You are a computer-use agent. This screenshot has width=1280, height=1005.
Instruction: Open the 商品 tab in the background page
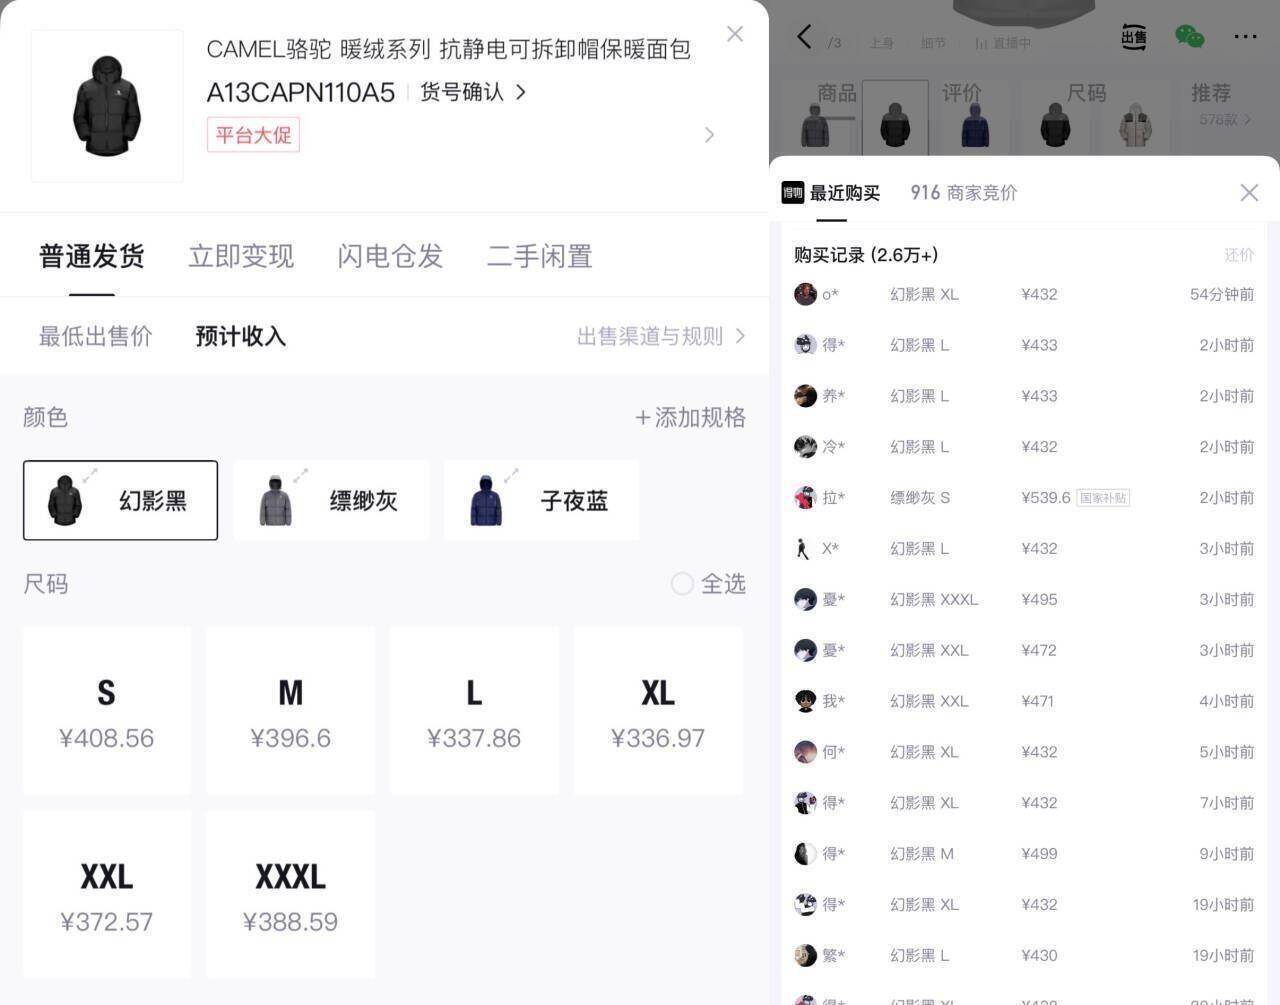click(837, 93)
